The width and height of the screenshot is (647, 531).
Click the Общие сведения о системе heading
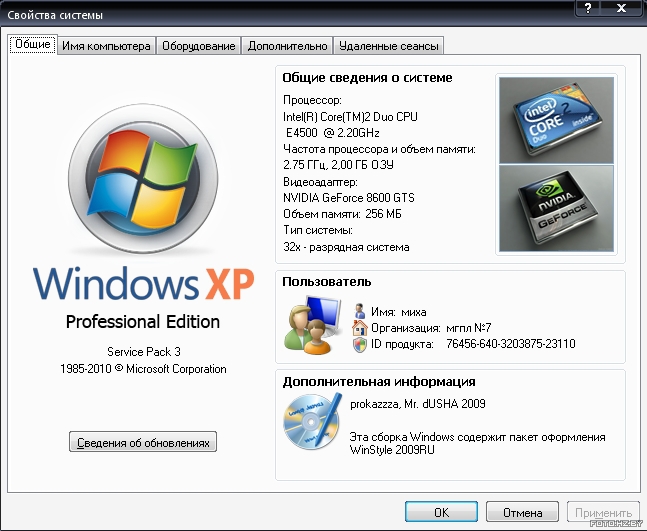coord(367,78)
